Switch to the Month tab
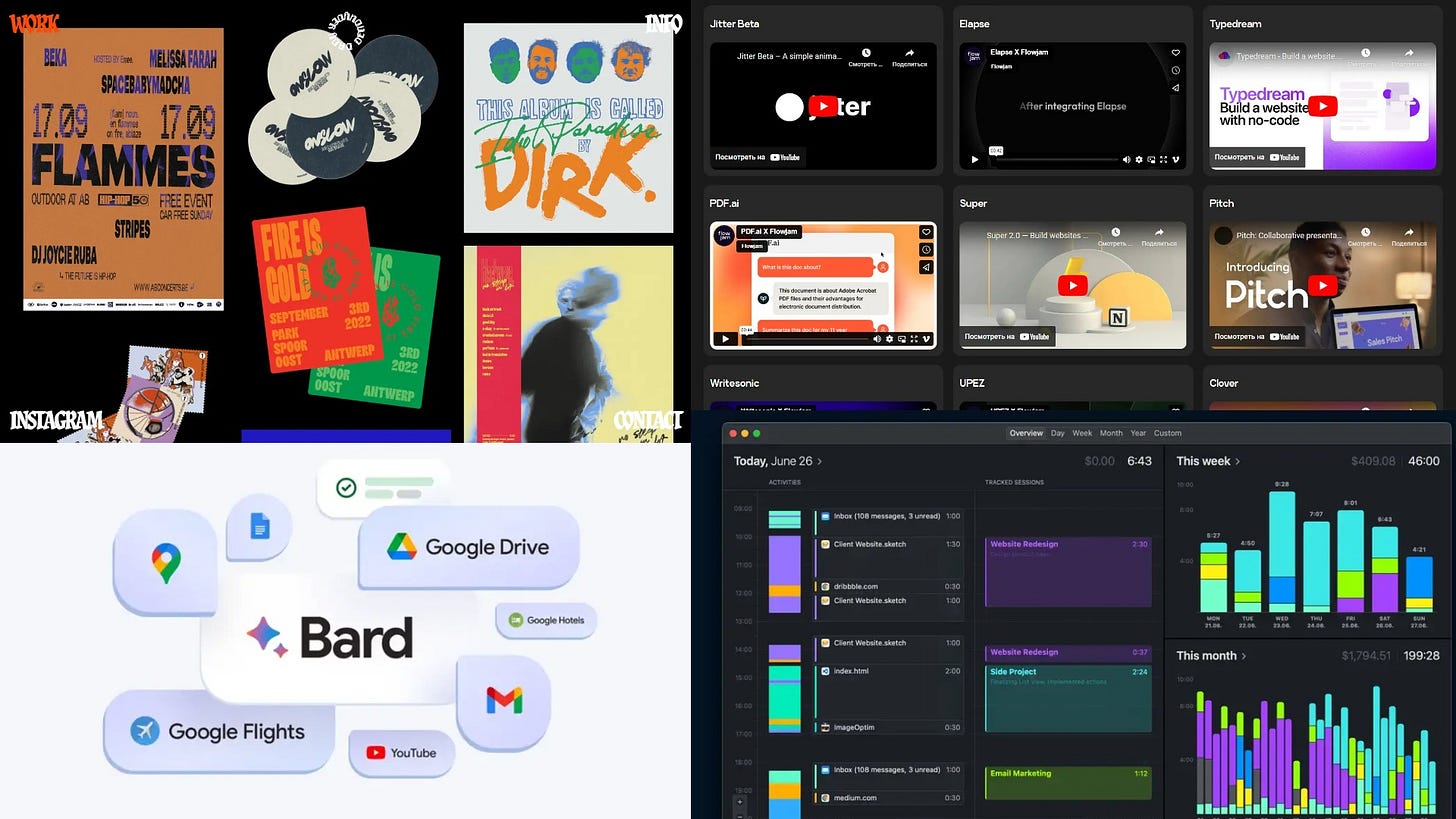Screen dimensions: 1456x819 tap(1111, 433)
